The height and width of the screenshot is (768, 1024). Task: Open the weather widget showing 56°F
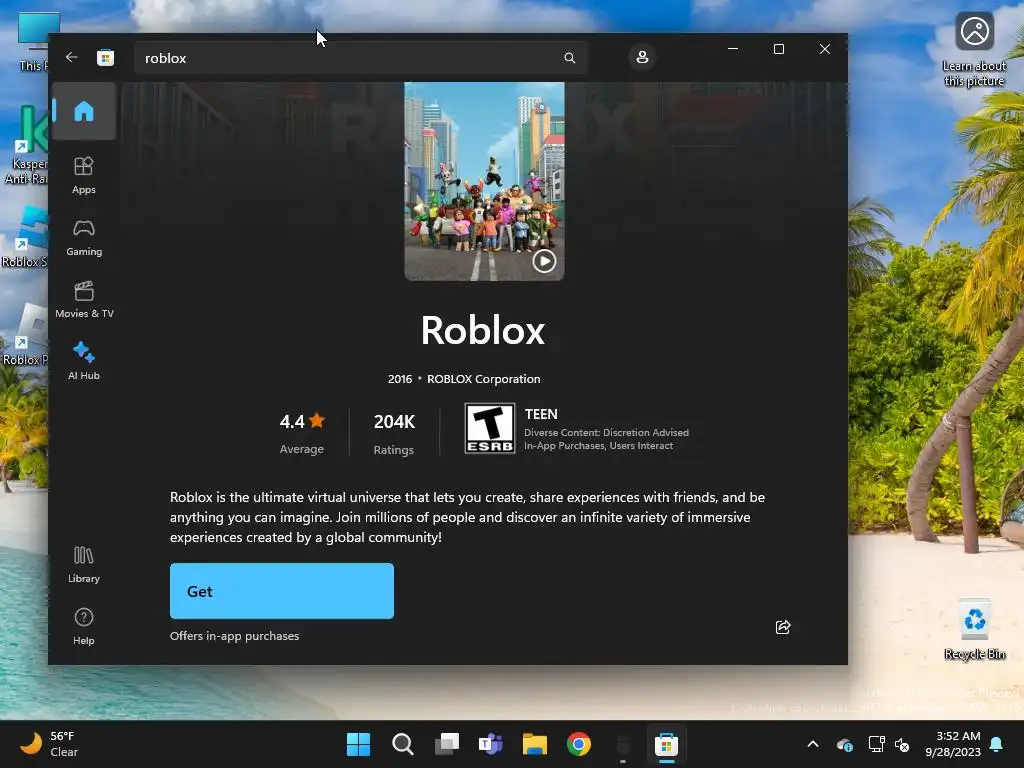[50, 744]
